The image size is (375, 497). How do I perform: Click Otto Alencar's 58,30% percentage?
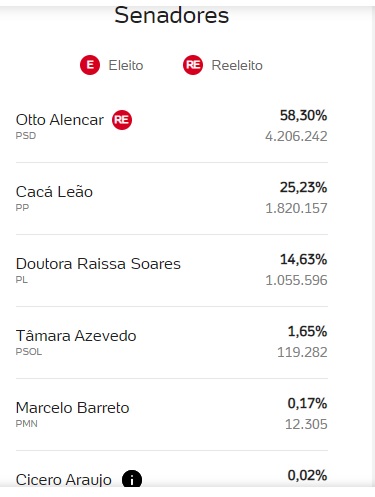point(303,116)
